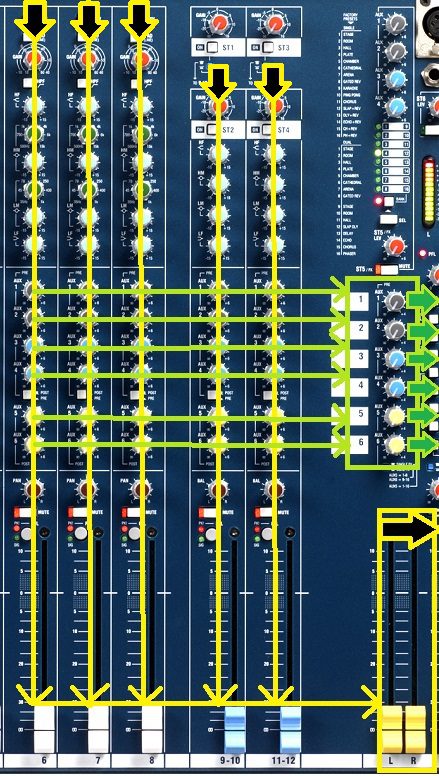The height and width of the screenshot is (776, 439).
Task: Turn stereo 11-12 AUX 6 send knob
Action: click(274, 443)
